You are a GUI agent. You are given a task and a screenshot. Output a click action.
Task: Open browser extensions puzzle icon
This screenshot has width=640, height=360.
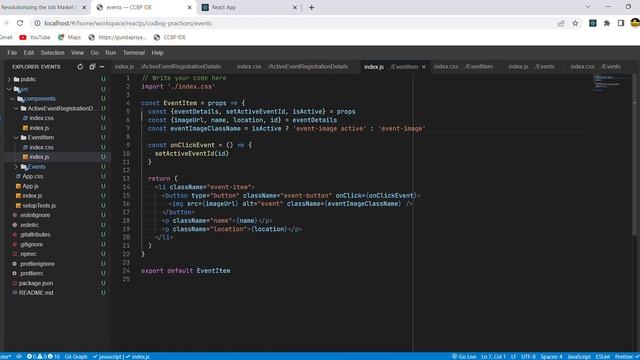coord(607,23)
